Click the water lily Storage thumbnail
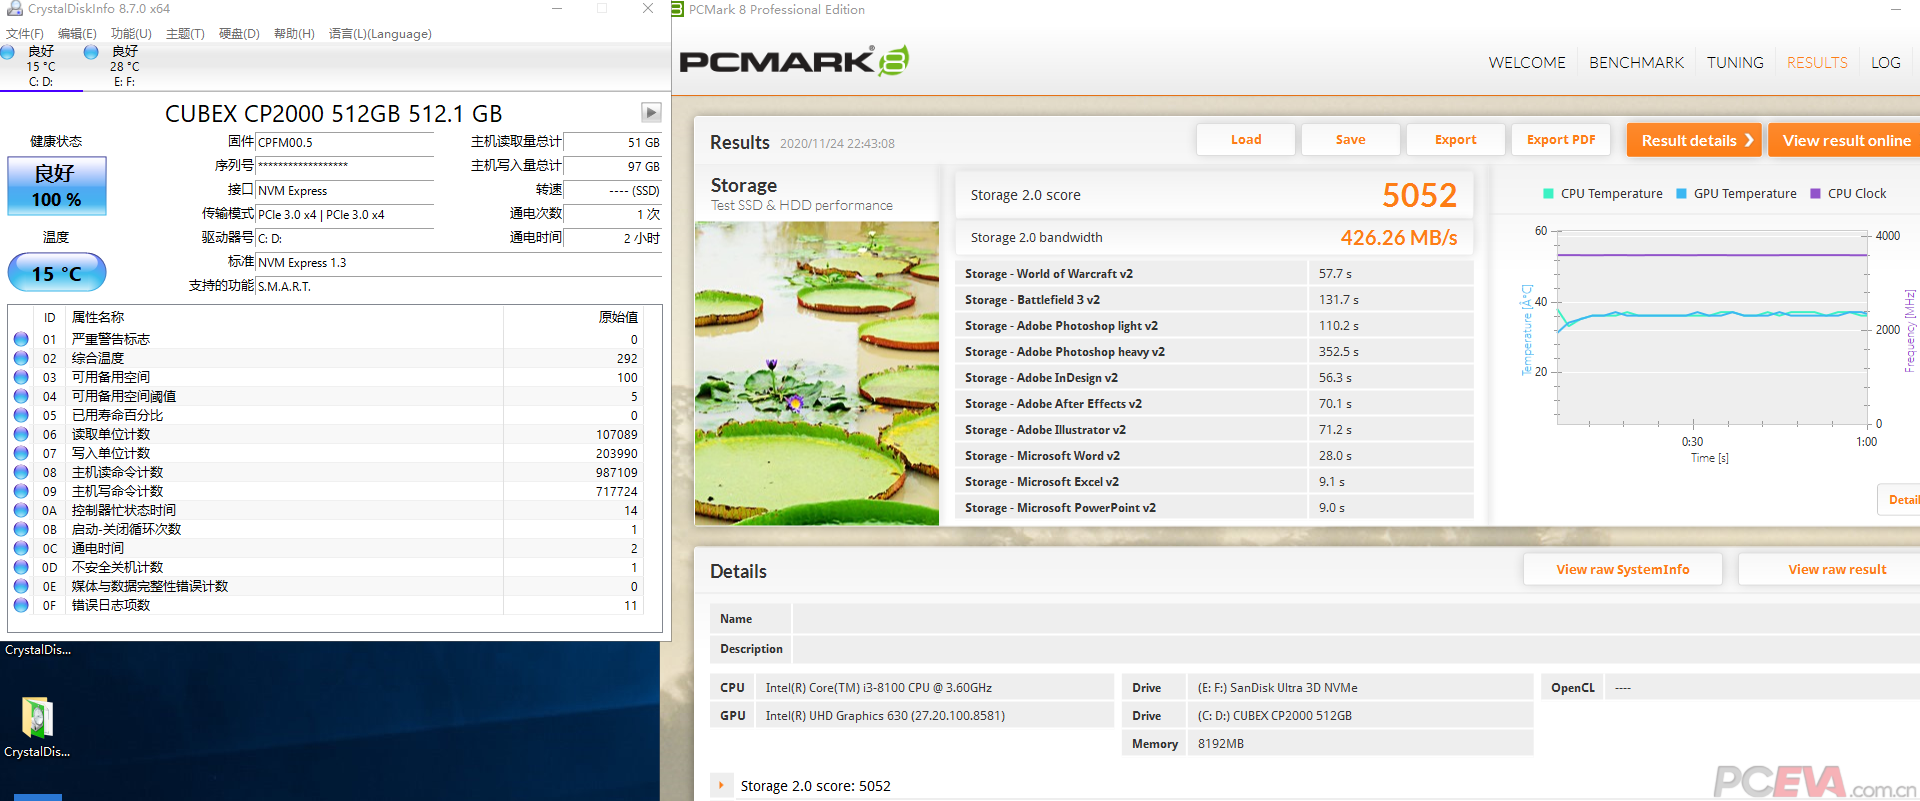Viewport: 1920px width, 801px height. coord(817,373)
